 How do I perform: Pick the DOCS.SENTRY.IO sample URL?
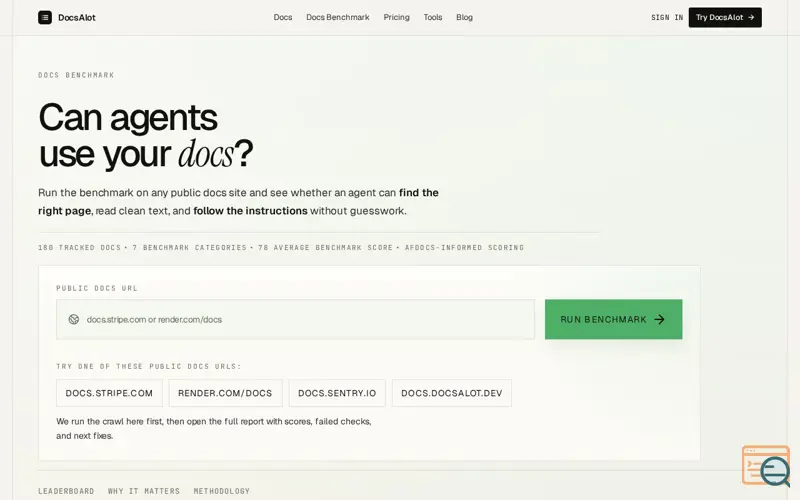pyautogui.click(x=337, y=393)
